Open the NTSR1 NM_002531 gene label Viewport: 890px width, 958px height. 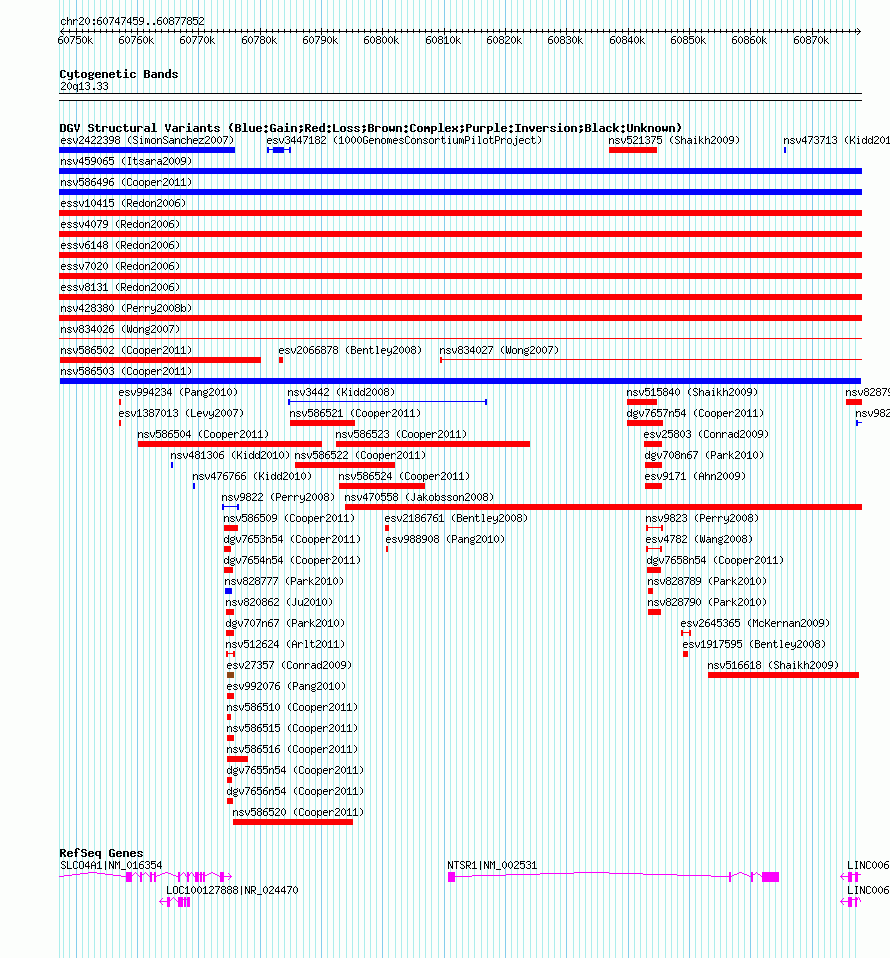point(492,865)
